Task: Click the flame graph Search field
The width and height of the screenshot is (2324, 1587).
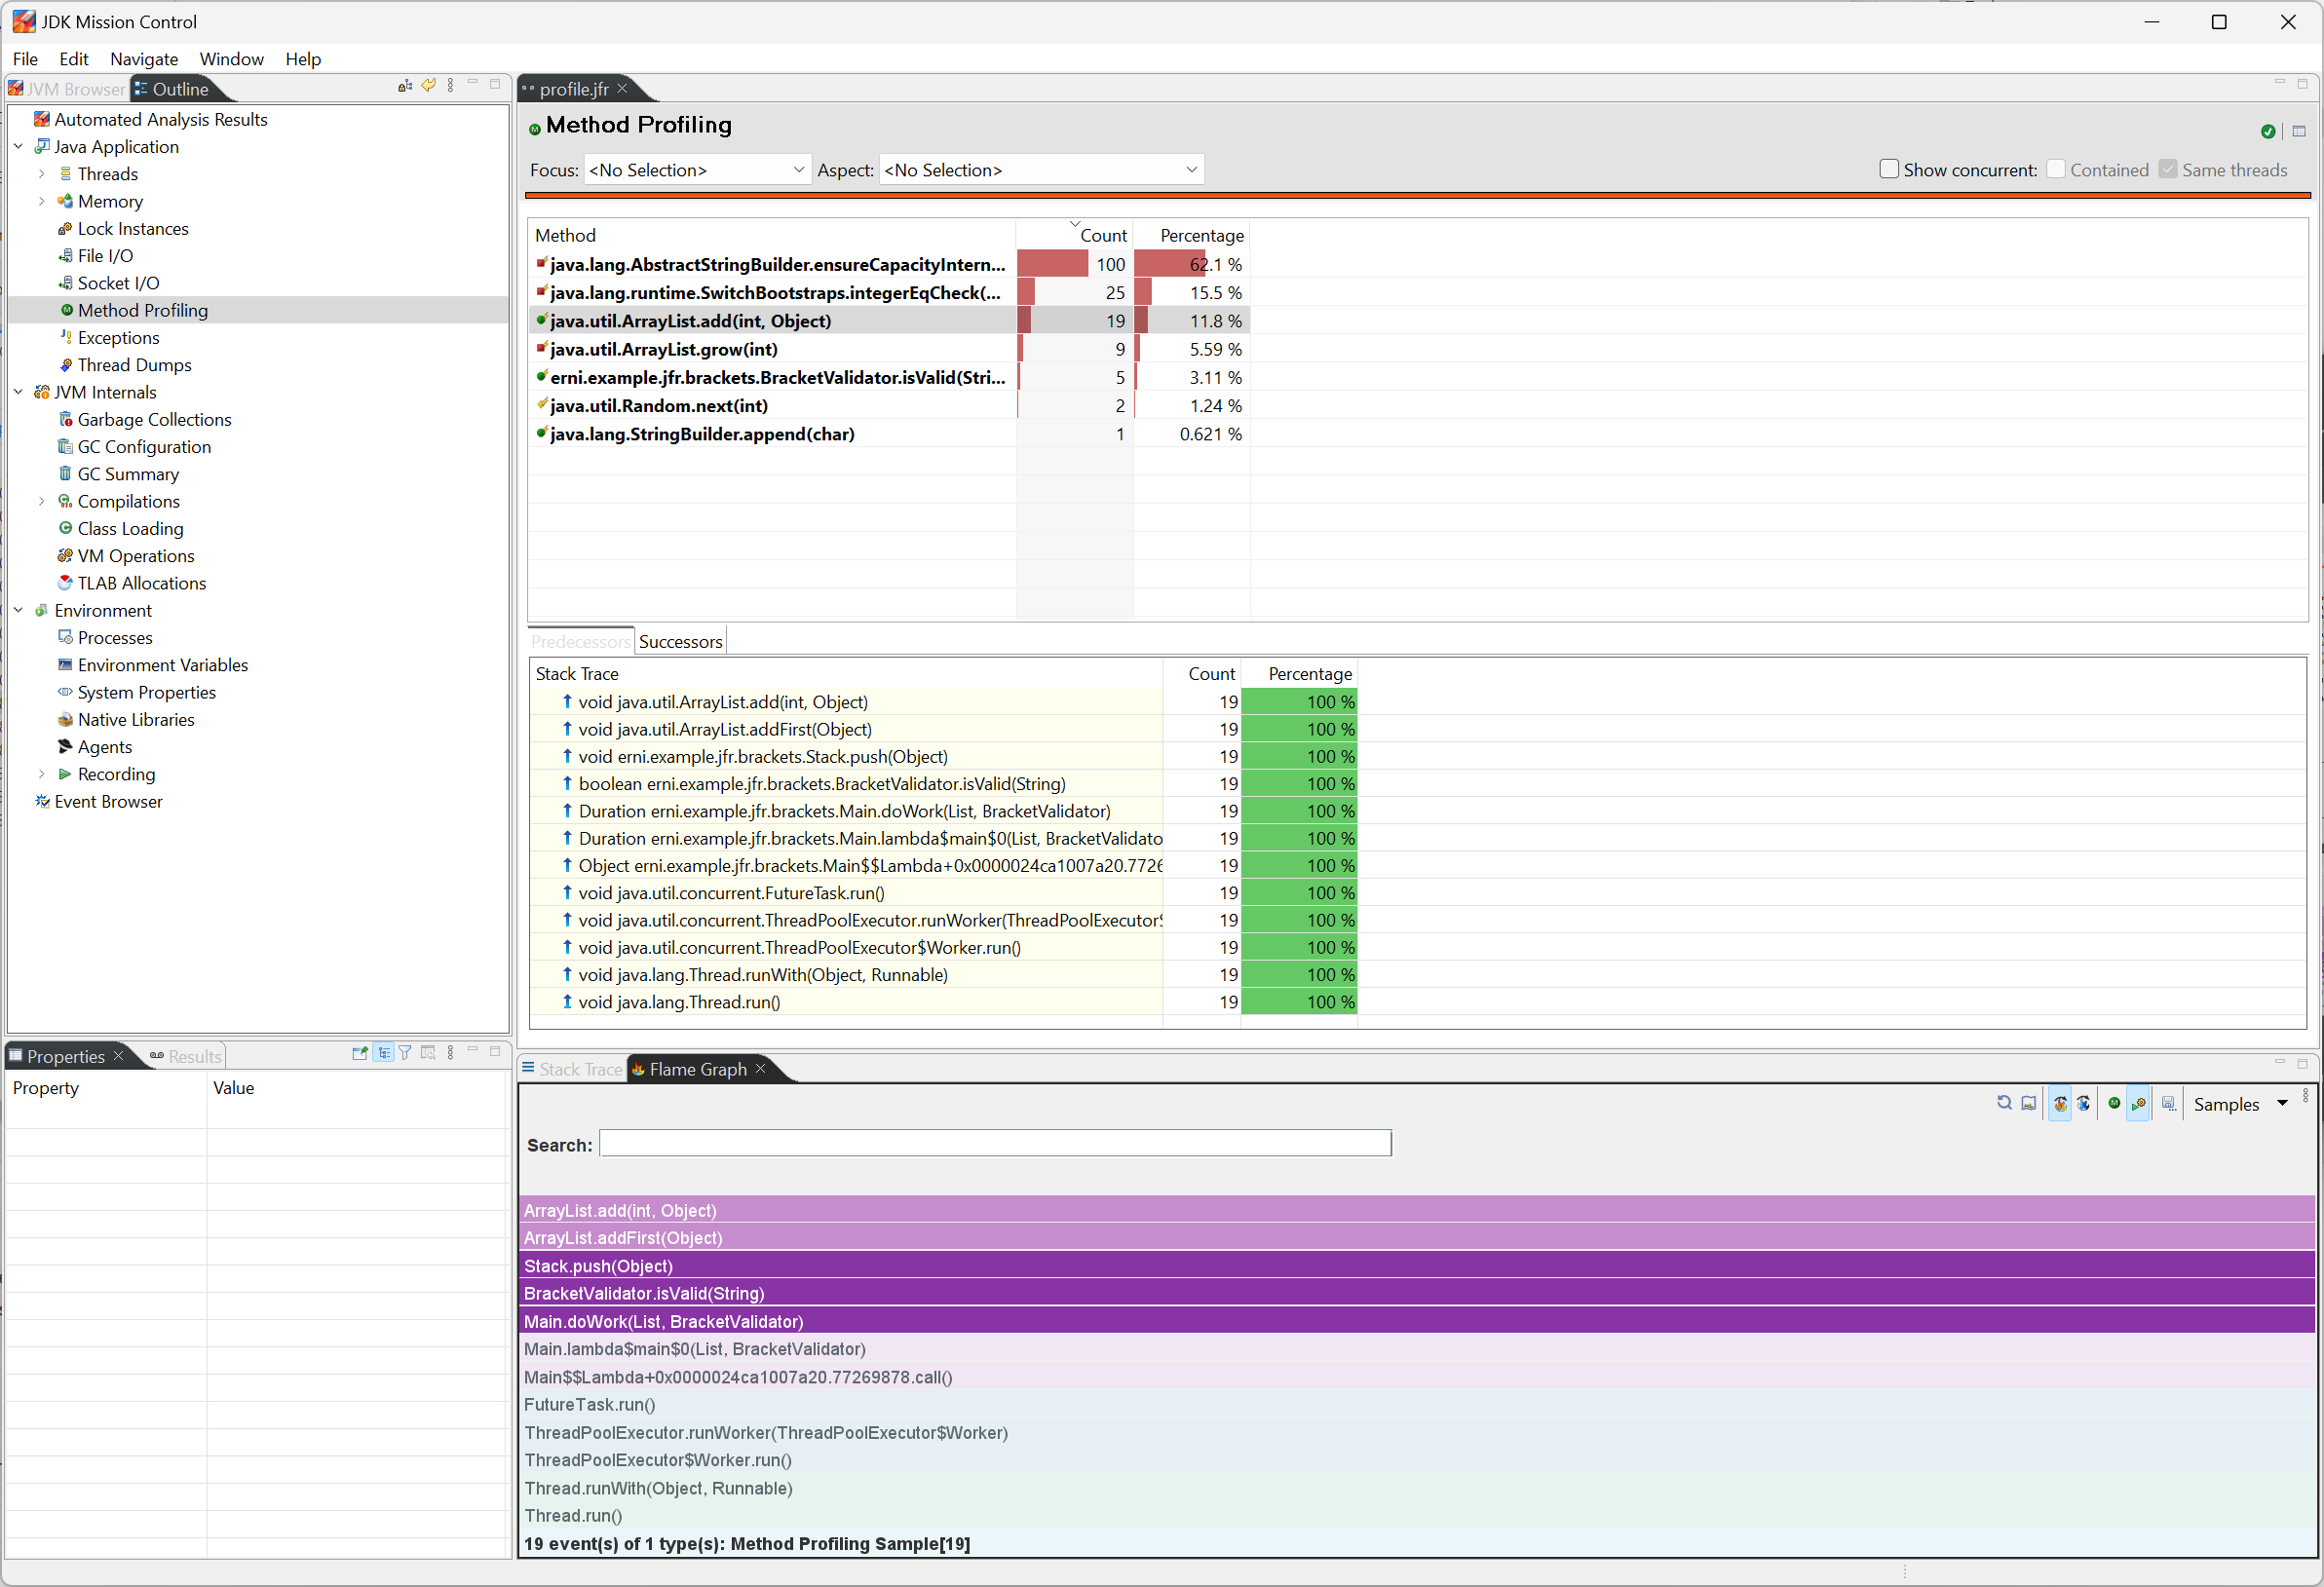Action: click(994, 1144)
